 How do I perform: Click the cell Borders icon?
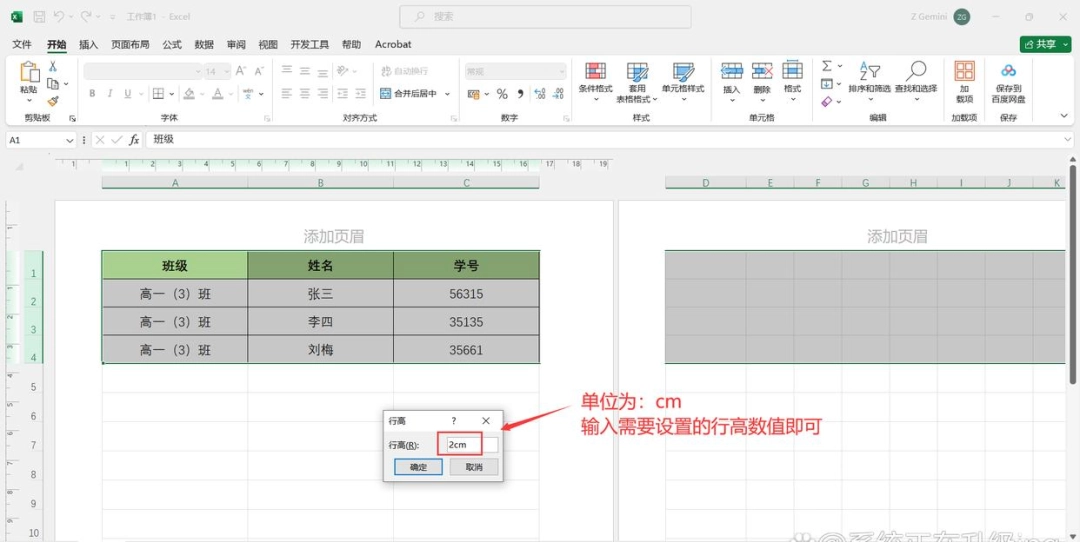(158, 94)
